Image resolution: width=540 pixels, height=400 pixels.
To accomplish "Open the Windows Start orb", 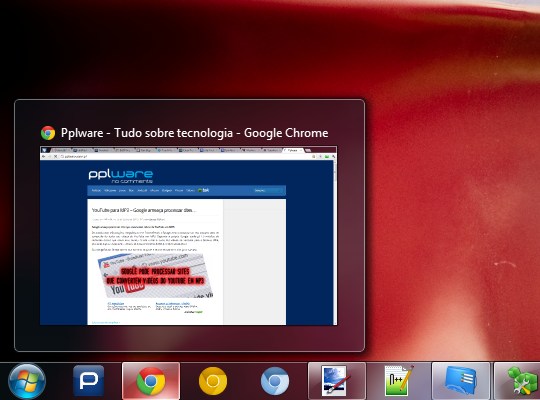I will (27, 381).
